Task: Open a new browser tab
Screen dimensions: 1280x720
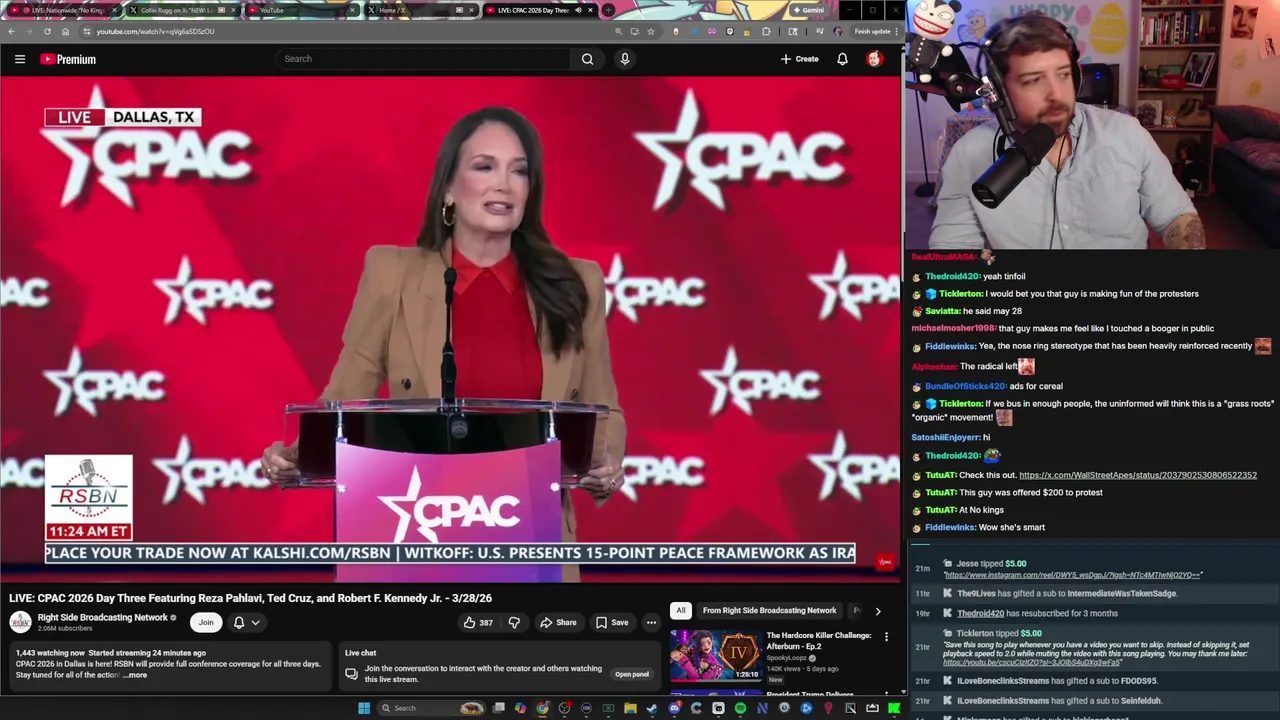Action: (608, 10)
